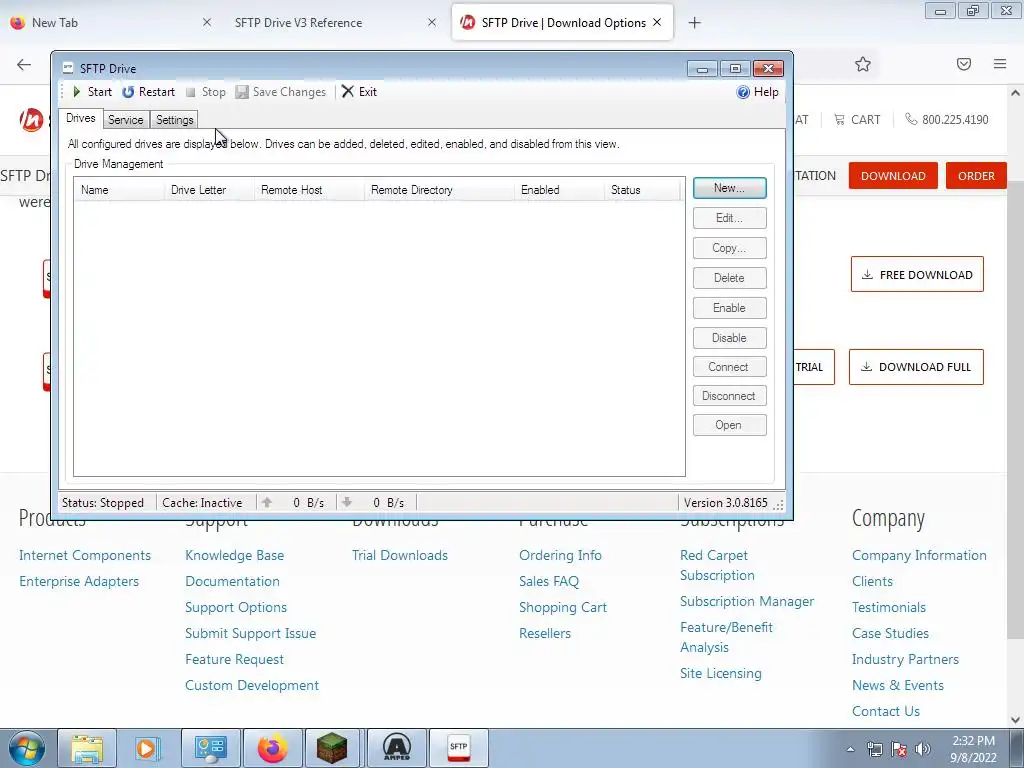1024x768 pixels.
Task: Open the Knowledge Base link
Action: [x=234, y=555]
